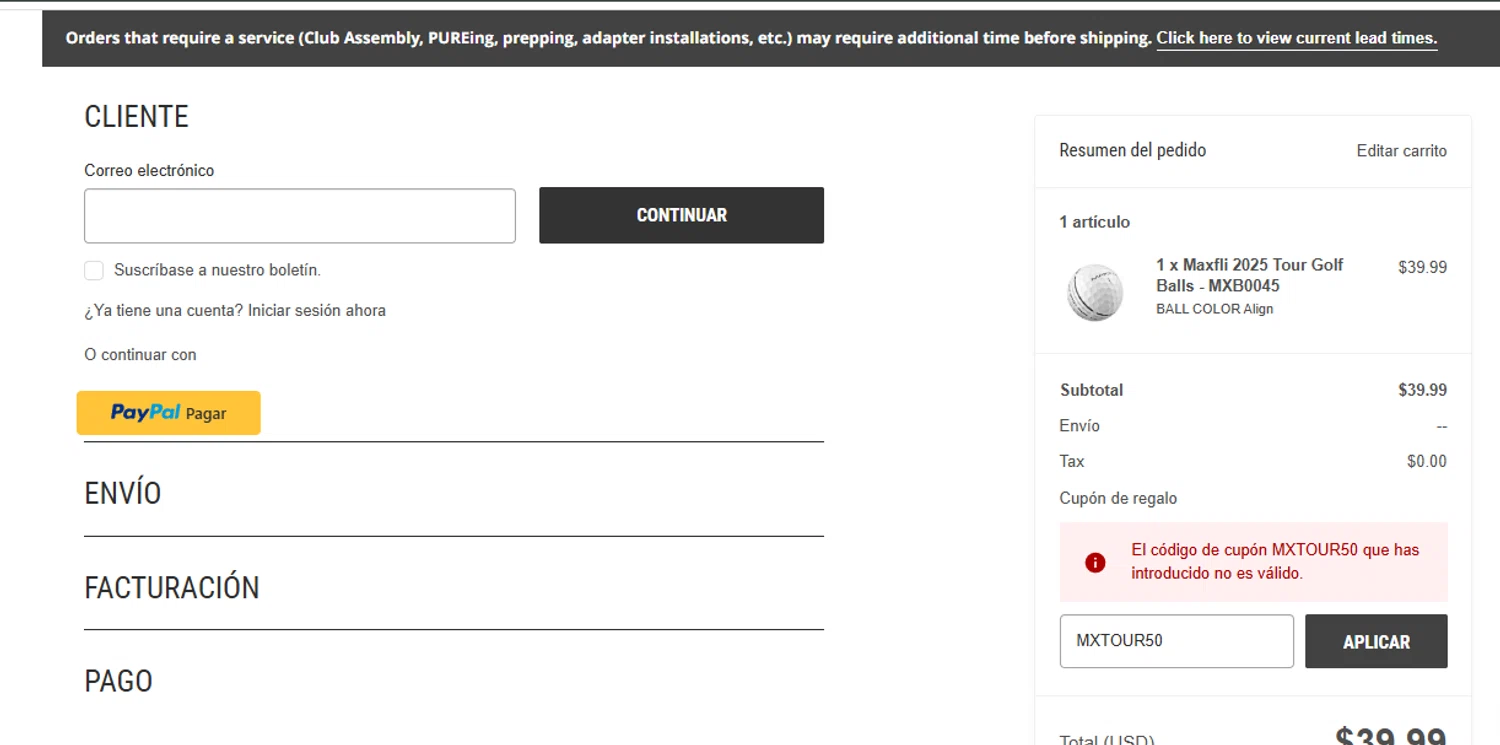
Task: Click the Maxfli golf ball product thumbnail
Action: pyautogui.click(x=1095, y=292)
